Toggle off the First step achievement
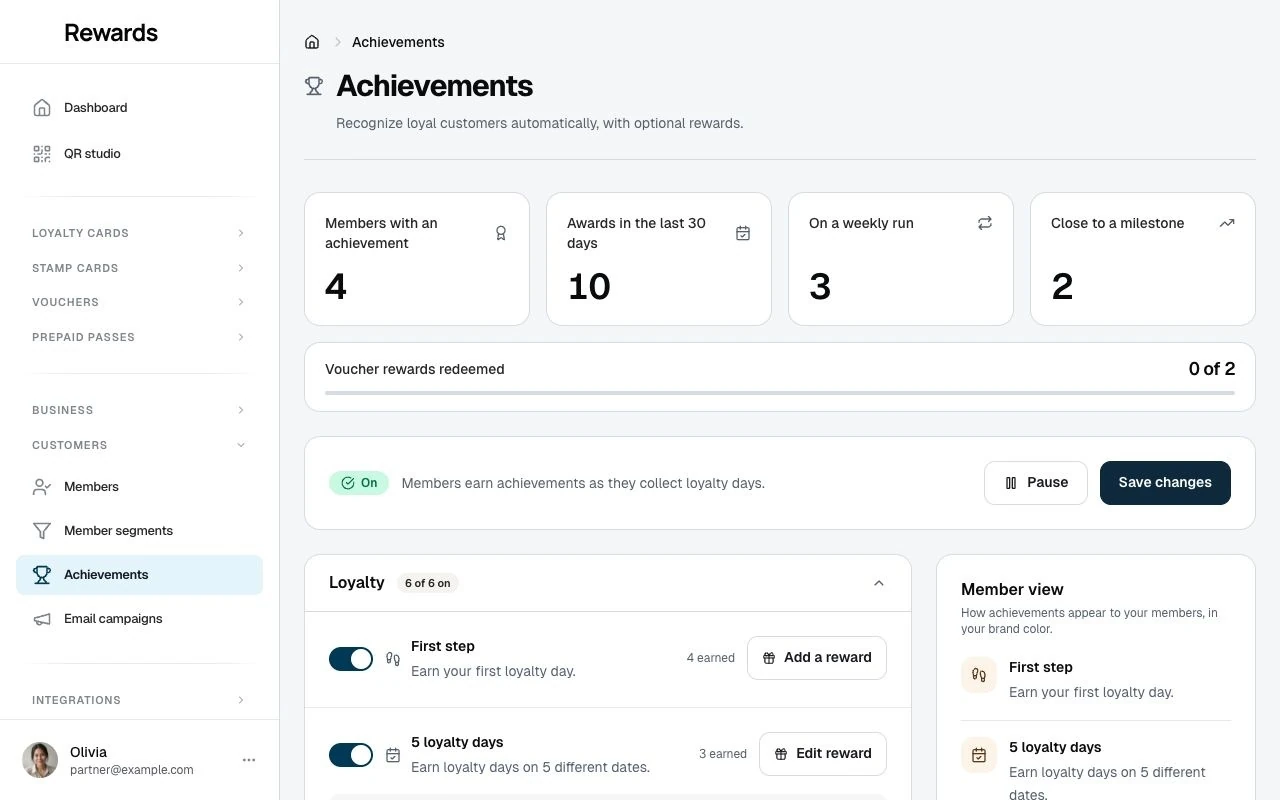This screenshot has width=1280, height=800. click(x=351, y=659)
